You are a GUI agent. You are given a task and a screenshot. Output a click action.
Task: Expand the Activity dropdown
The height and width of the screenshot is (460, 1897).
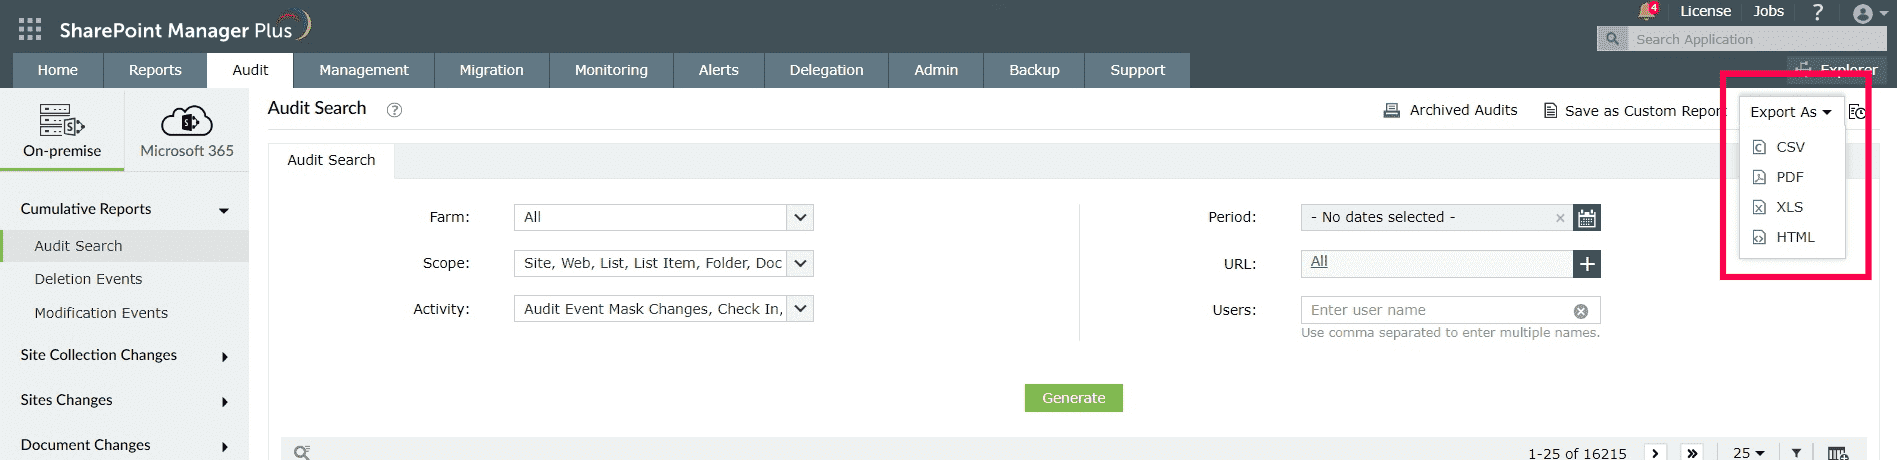tap(800, 309)
